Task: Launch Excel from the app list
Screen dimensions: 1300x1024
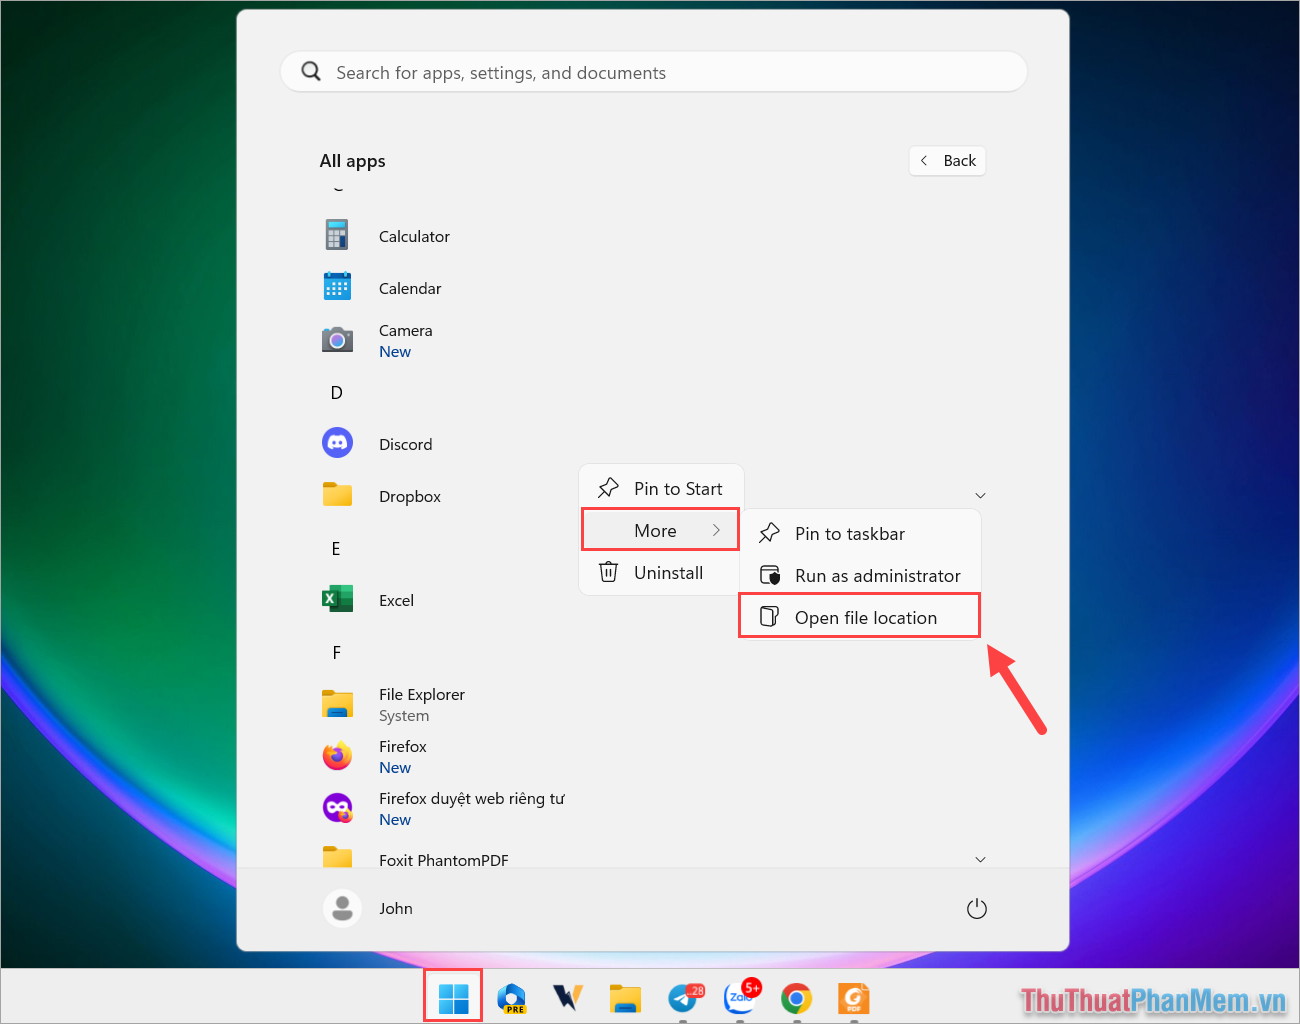Action: click(x=396, y=600)
